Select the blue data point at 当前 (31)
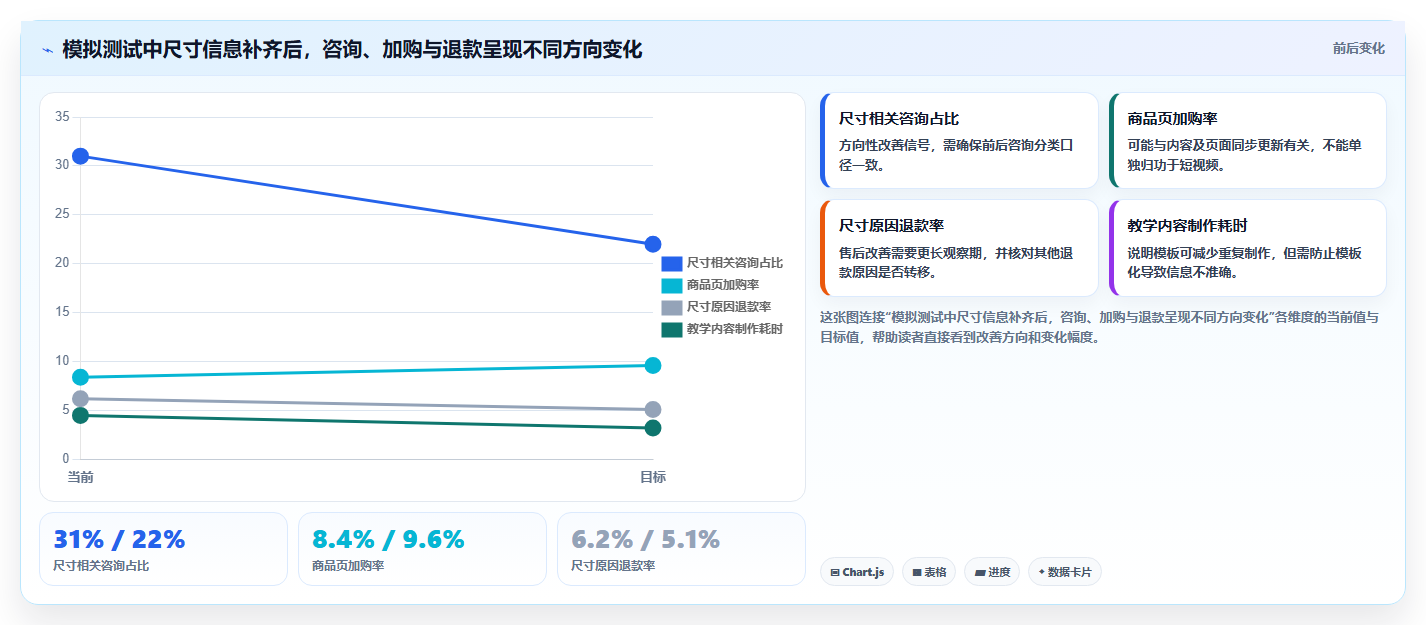The width and height of the screenshot is (1426, 625). coord(81,156)
